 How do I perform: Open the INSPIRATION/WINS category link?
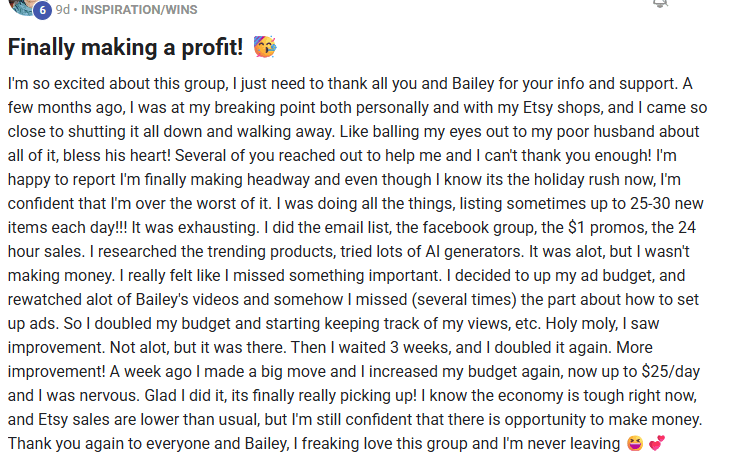coord(139,9)
